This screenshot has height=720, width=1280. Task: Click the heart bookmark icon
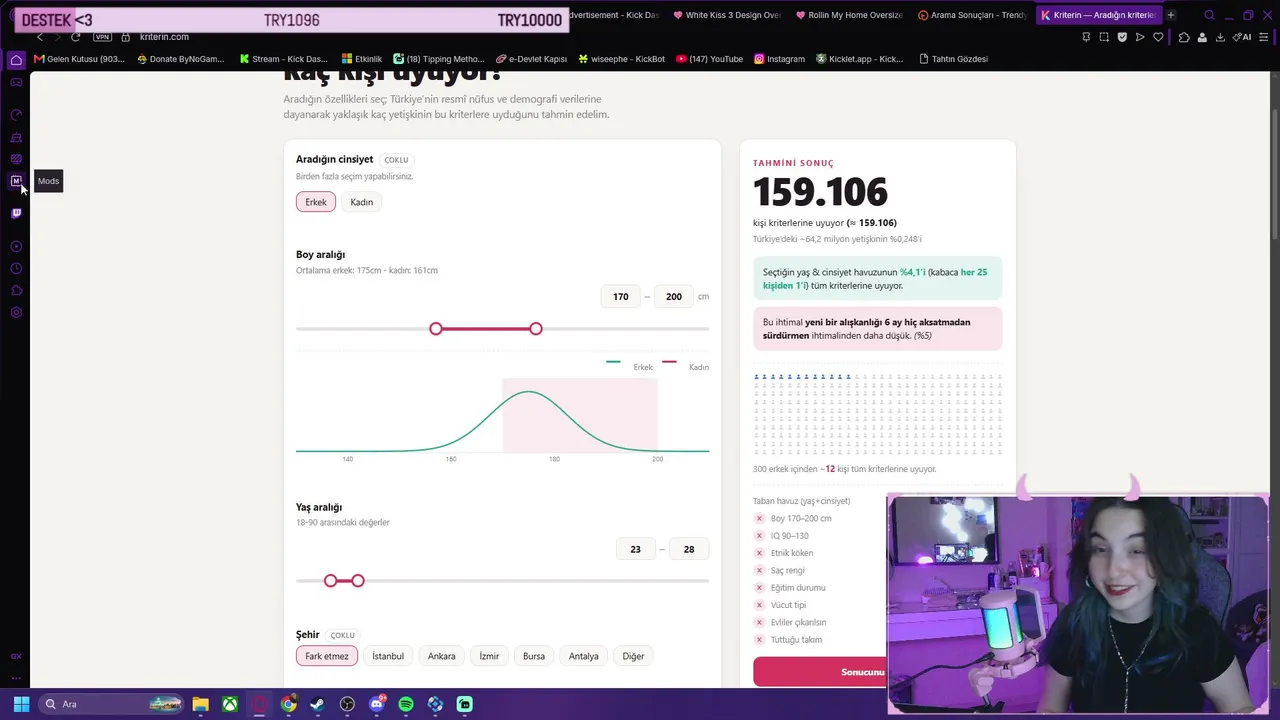click(x=1158, y=37)
